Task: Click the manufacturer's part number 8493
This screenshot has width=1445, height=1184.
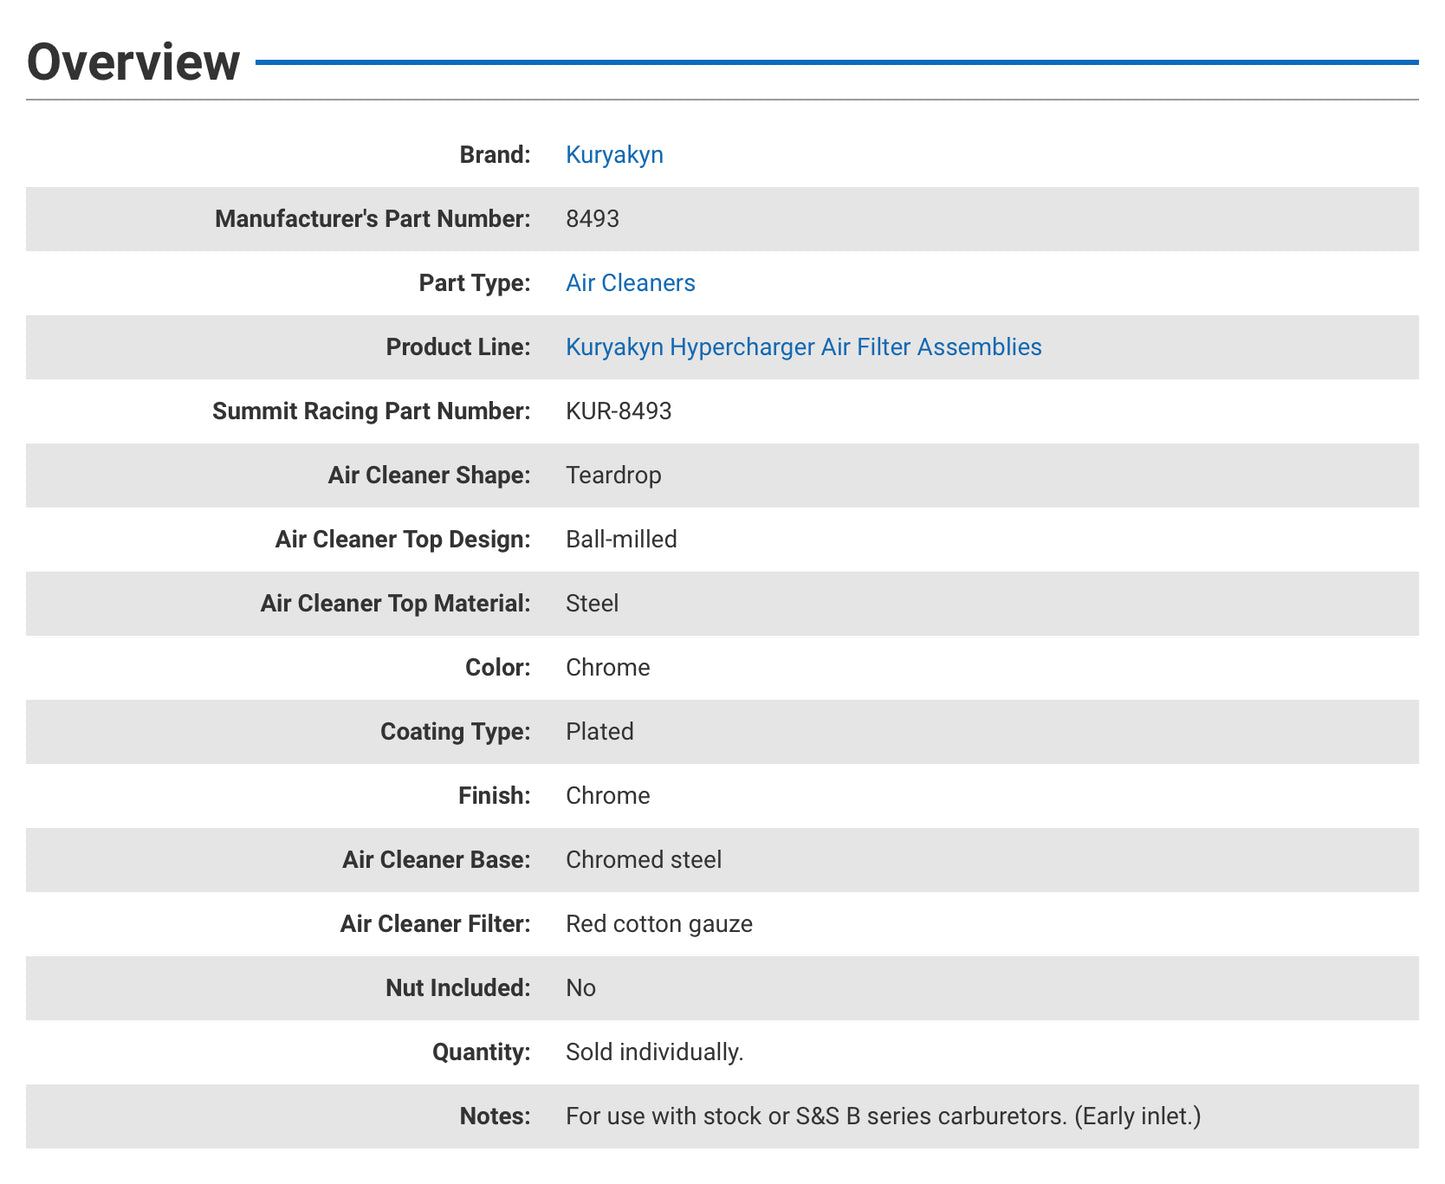Action: click(x=592, y=219)
